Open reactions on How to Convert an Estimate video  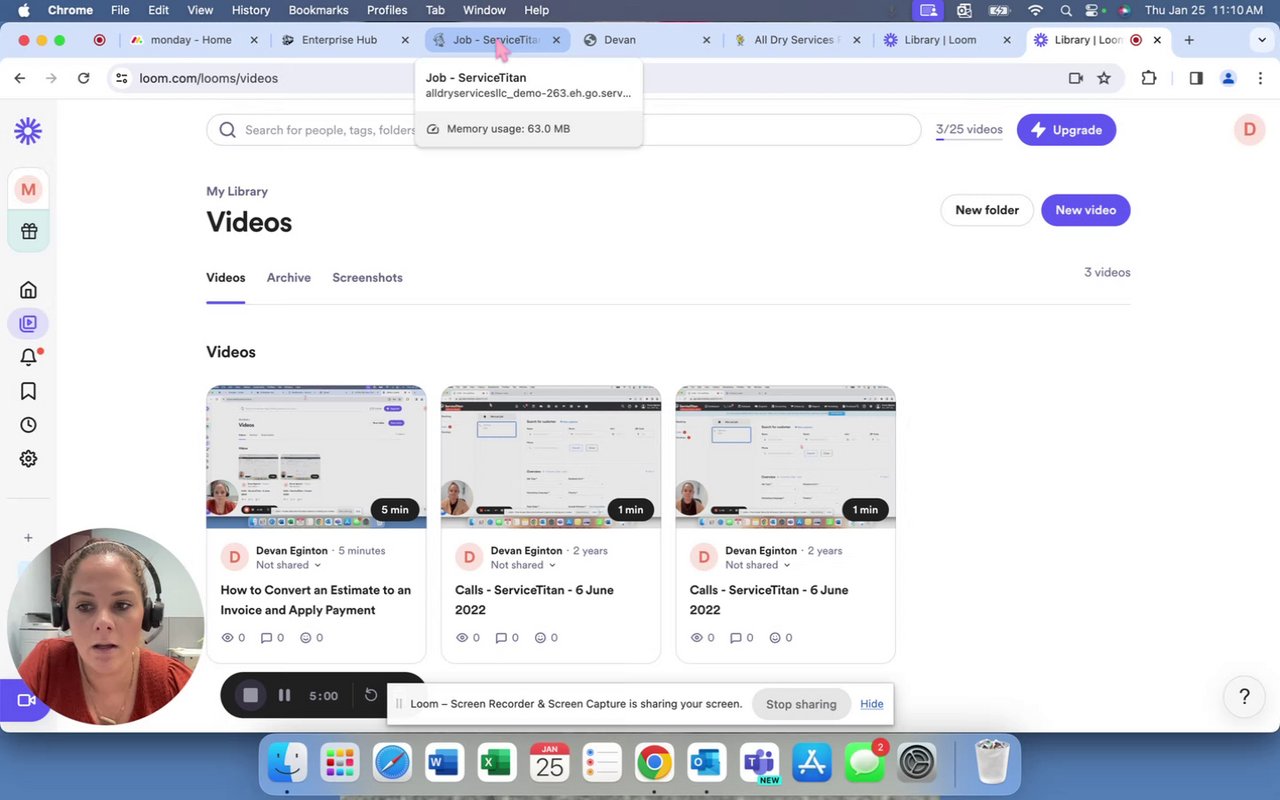click(x=312, y=637)
